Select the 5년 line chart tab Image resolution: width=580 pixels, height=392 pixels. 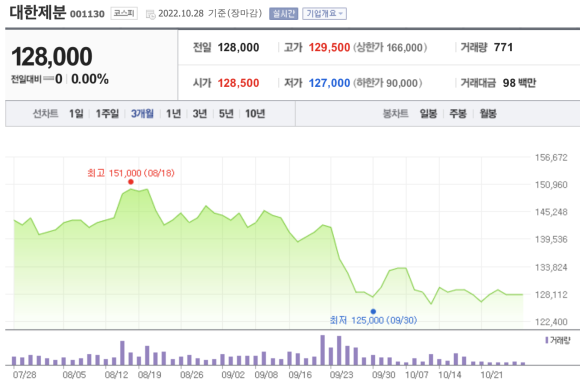coord(226,114)
